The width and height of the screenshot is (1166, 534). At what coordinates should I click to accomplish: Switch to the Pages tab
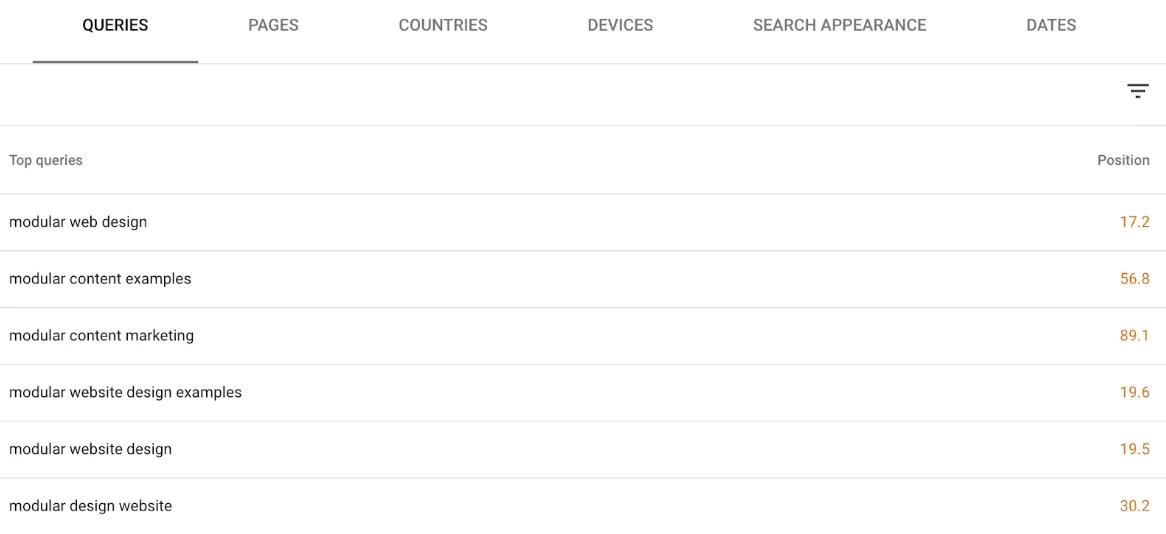click(x=273, y=26)
